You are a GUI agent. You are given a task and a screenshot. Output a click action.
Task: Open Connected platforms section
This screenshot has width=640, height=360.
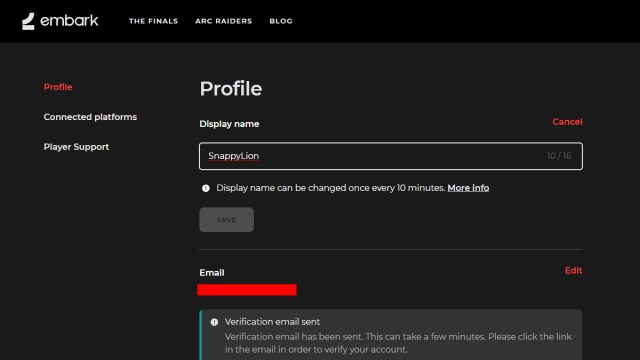click(90, 117)
